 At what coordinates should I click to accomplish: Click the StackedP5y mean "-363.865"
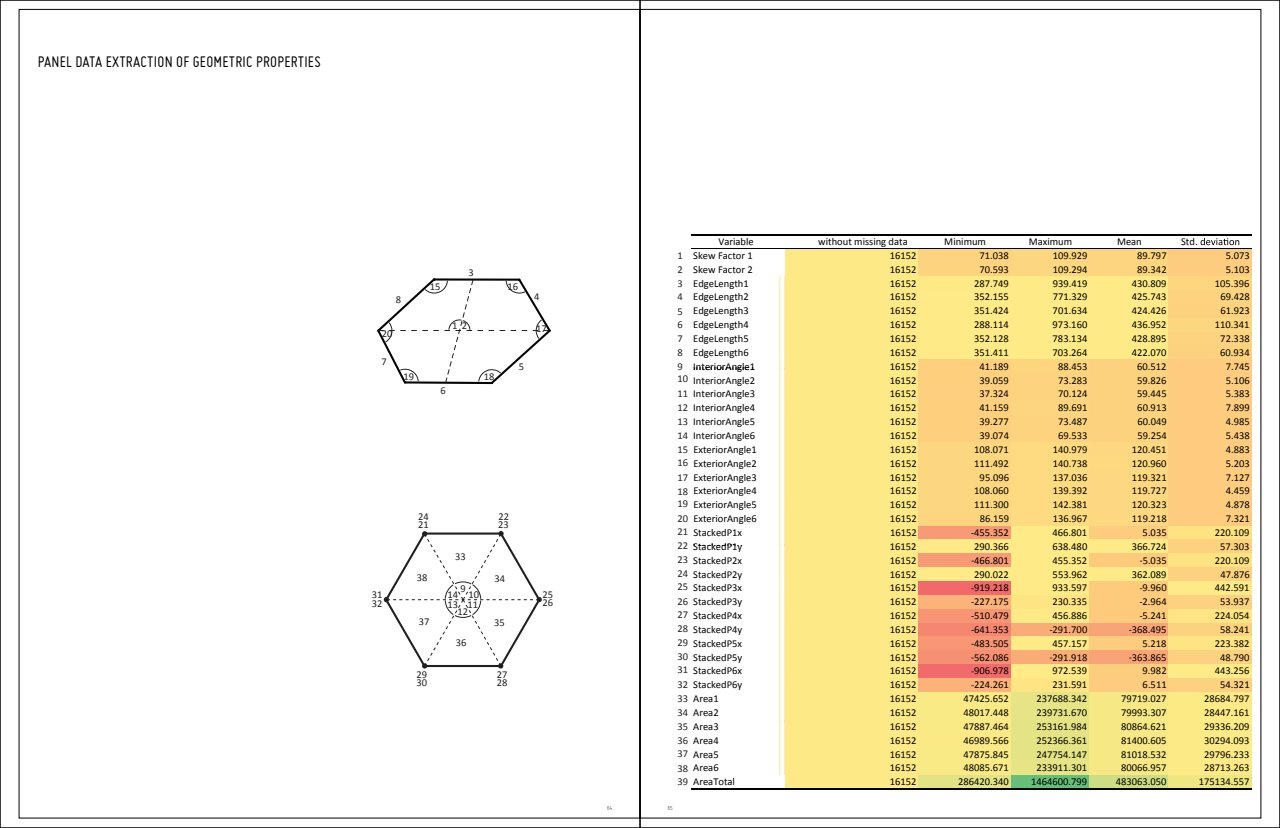tap(1147, 657)
